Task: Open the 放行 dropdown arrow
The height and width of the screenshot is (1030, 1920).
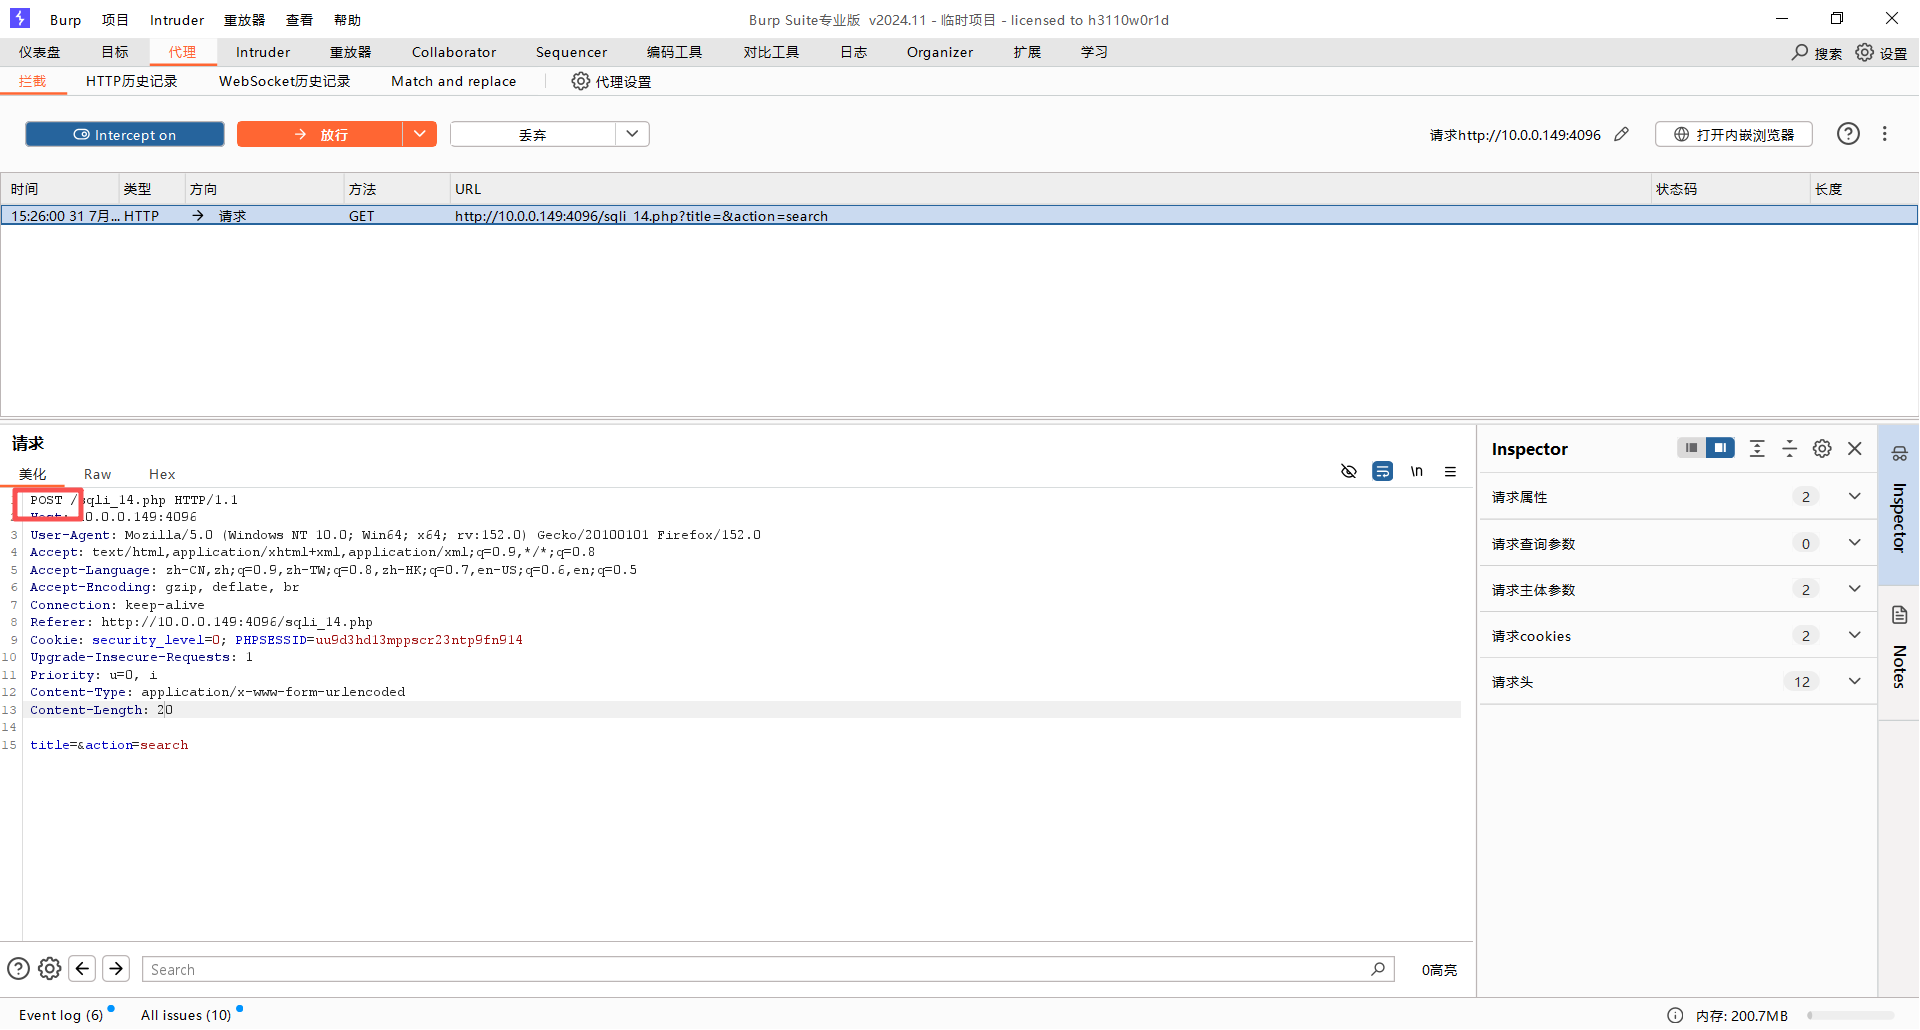Action: [420, 134]
